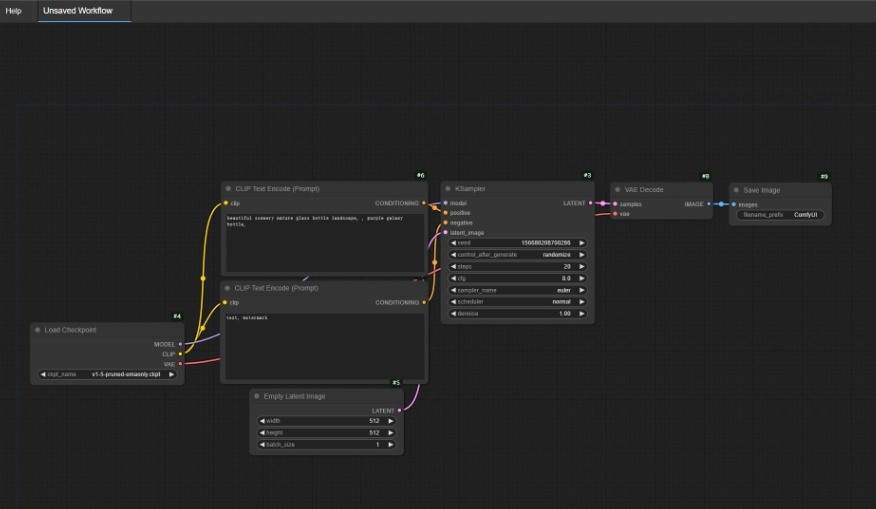The image size is (876, 509).
Task: Collapse the Load Checkpoint node via title dot
Action: (37, 330)
